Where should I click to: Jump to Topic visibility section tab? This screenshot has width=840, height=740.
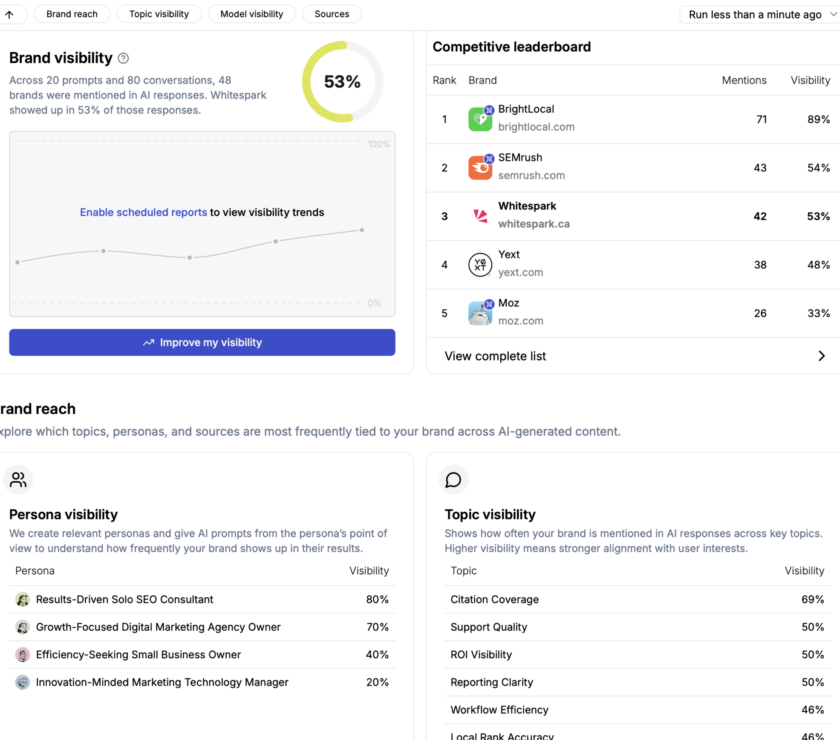point(159,14)
